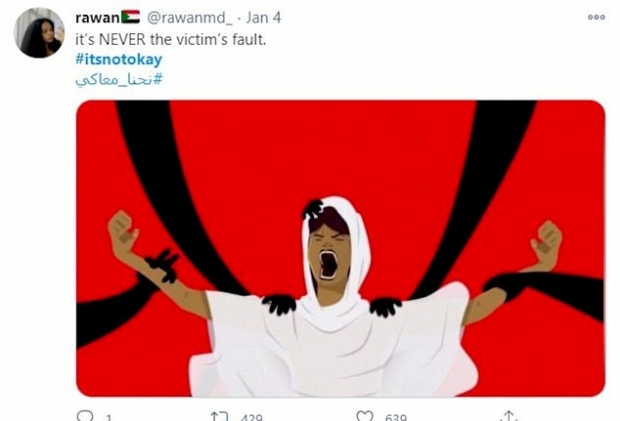Image resolution: width=620 pixels, height=421 pixels.
Task: Click the raised left fist in the illustration
Action: pos(122,232)
